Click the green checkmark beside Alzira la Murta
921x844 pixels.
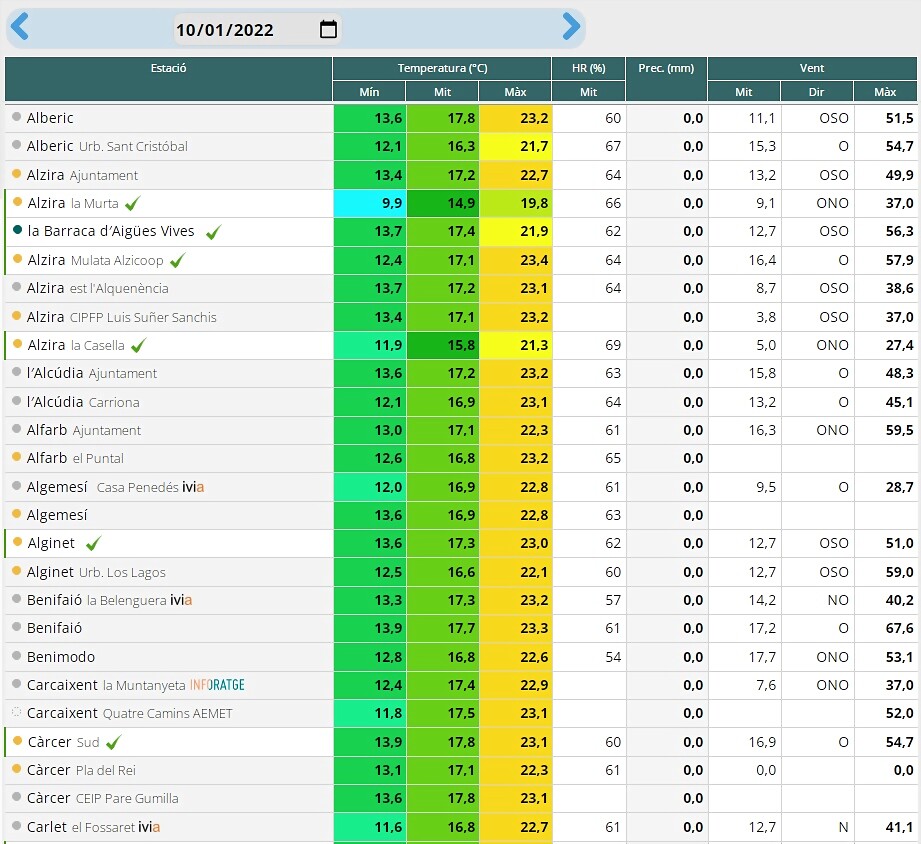coord(133,203)
